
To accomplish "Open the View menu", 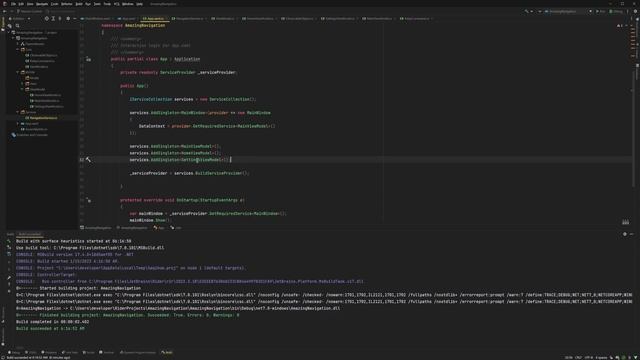I will click(x=30, y=4).
